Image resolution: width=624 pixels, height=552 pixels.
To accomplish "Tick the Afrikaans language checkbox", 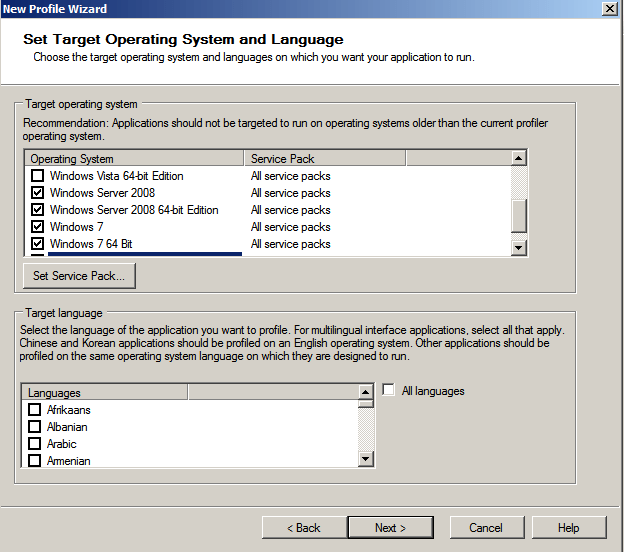I will pos(35,409).
